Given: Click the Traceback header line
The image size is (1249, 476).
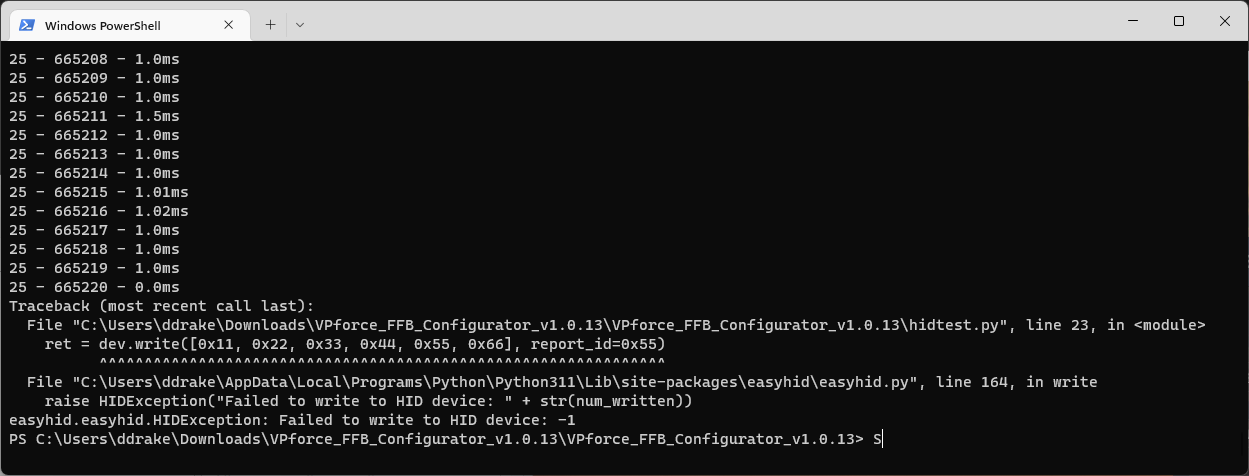Looking at the screenshot, I should click(161, 306).
